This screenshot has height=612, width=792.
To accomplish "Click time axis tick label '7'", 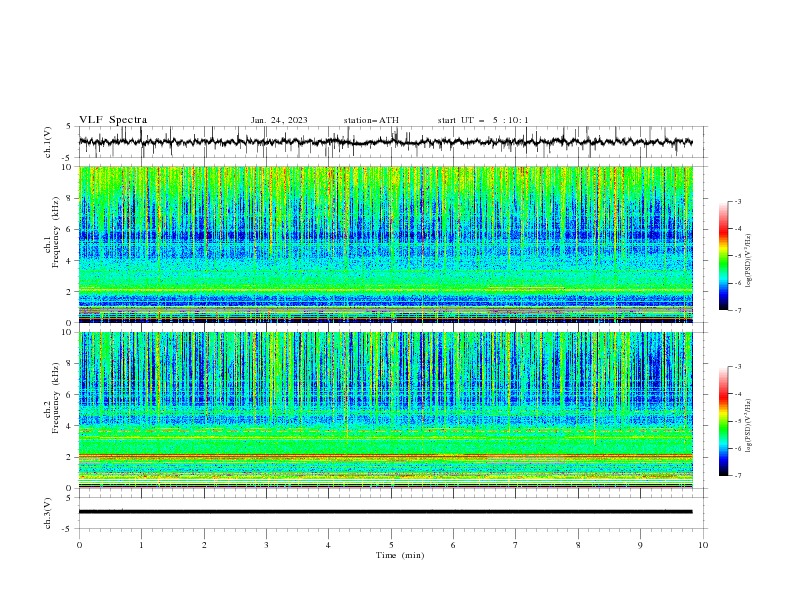I will 516,545.
